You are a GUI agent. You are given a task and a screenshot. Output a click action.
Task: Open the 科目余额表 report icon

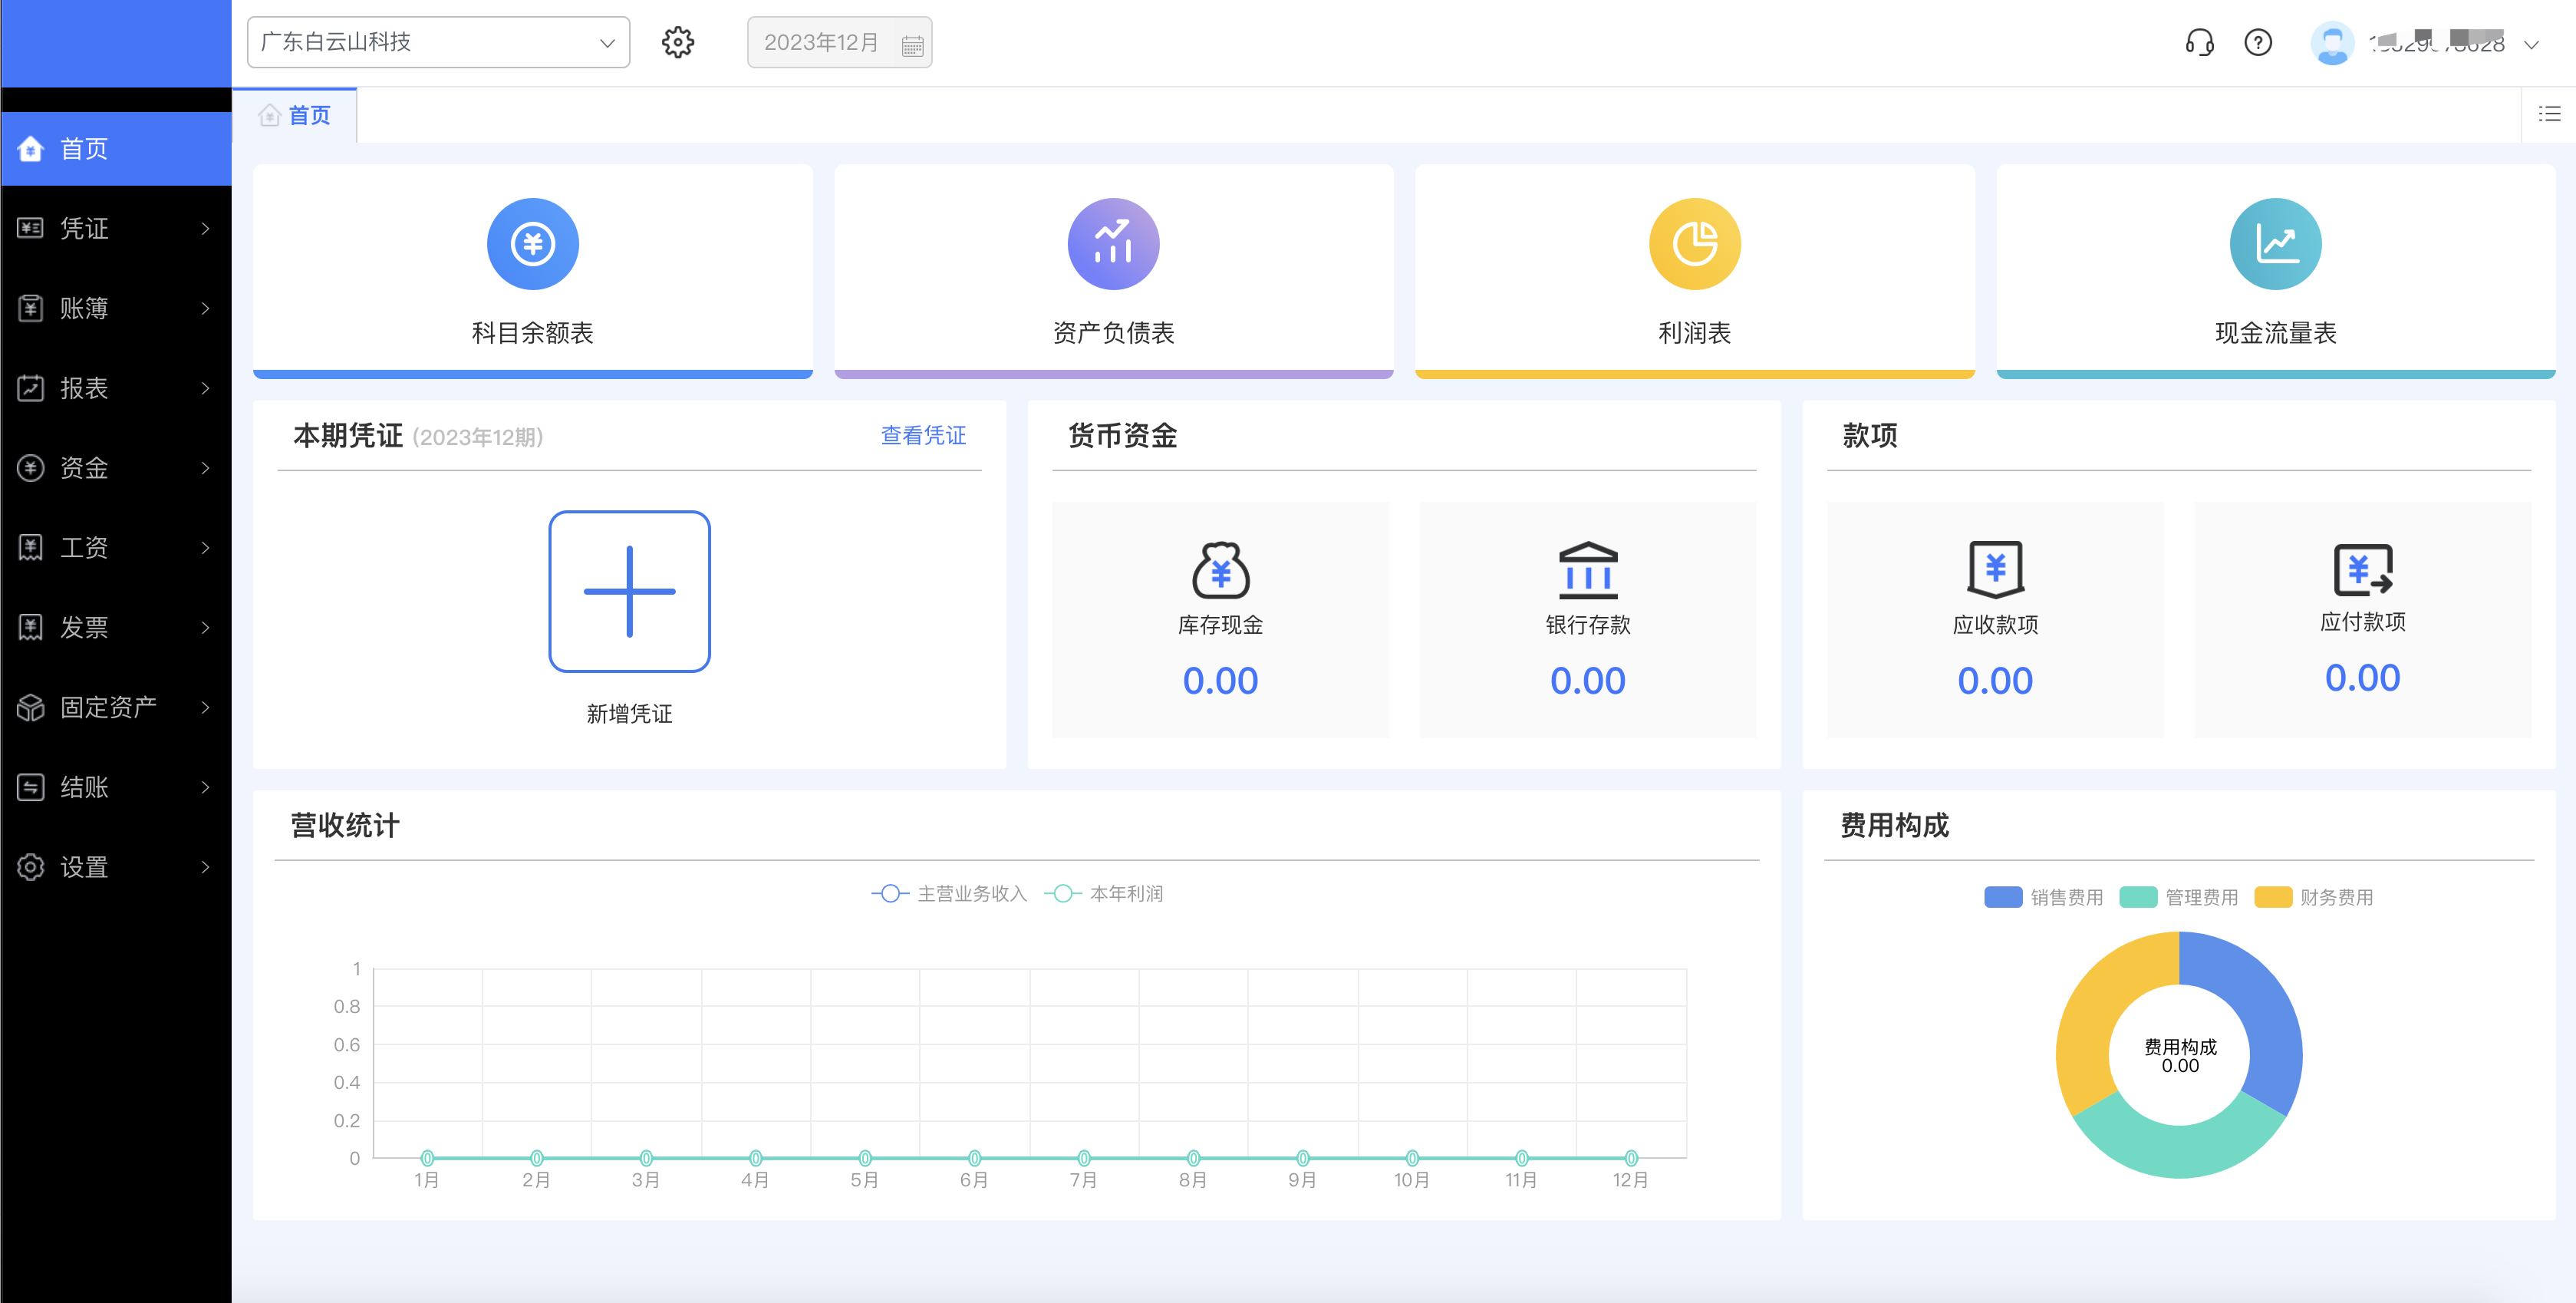(x=532, y=244)
